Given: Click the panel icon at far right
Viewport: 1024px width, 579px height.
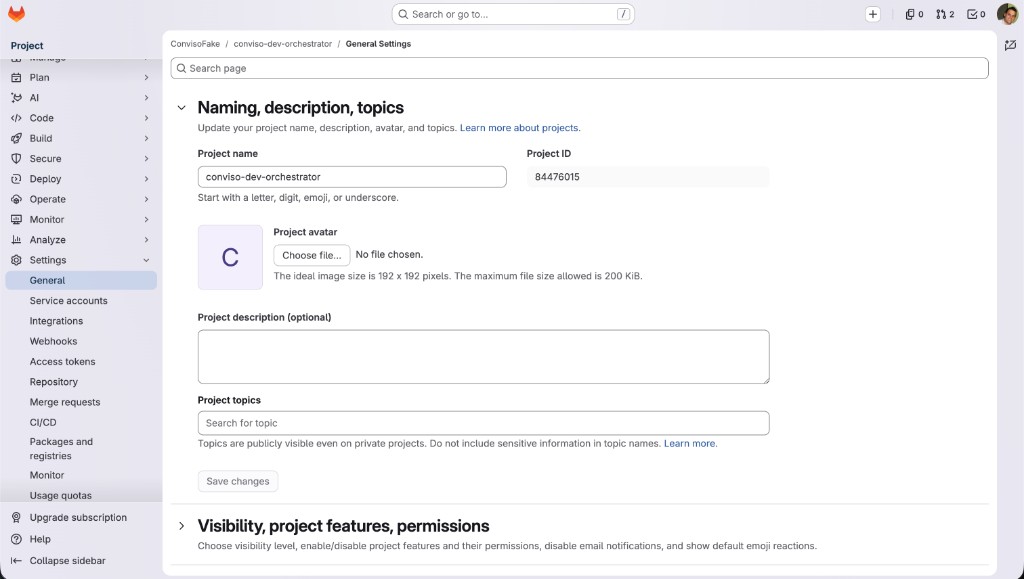Looking at the screenshot, I should pos(1010,45).
